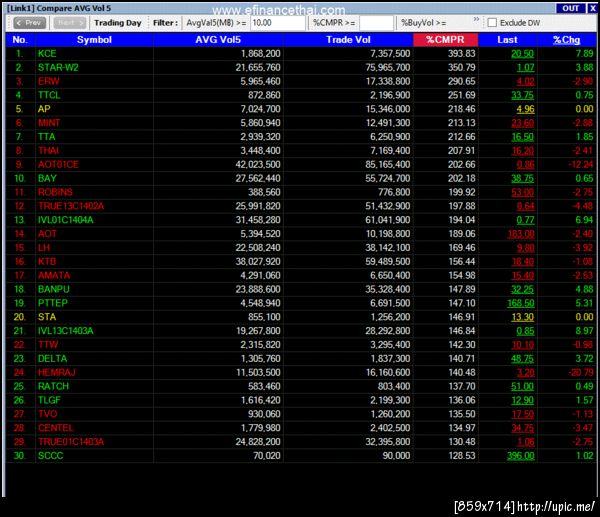600x517 pixels.
Task: Select the ROBINS symbol
Action: (55, 192)
